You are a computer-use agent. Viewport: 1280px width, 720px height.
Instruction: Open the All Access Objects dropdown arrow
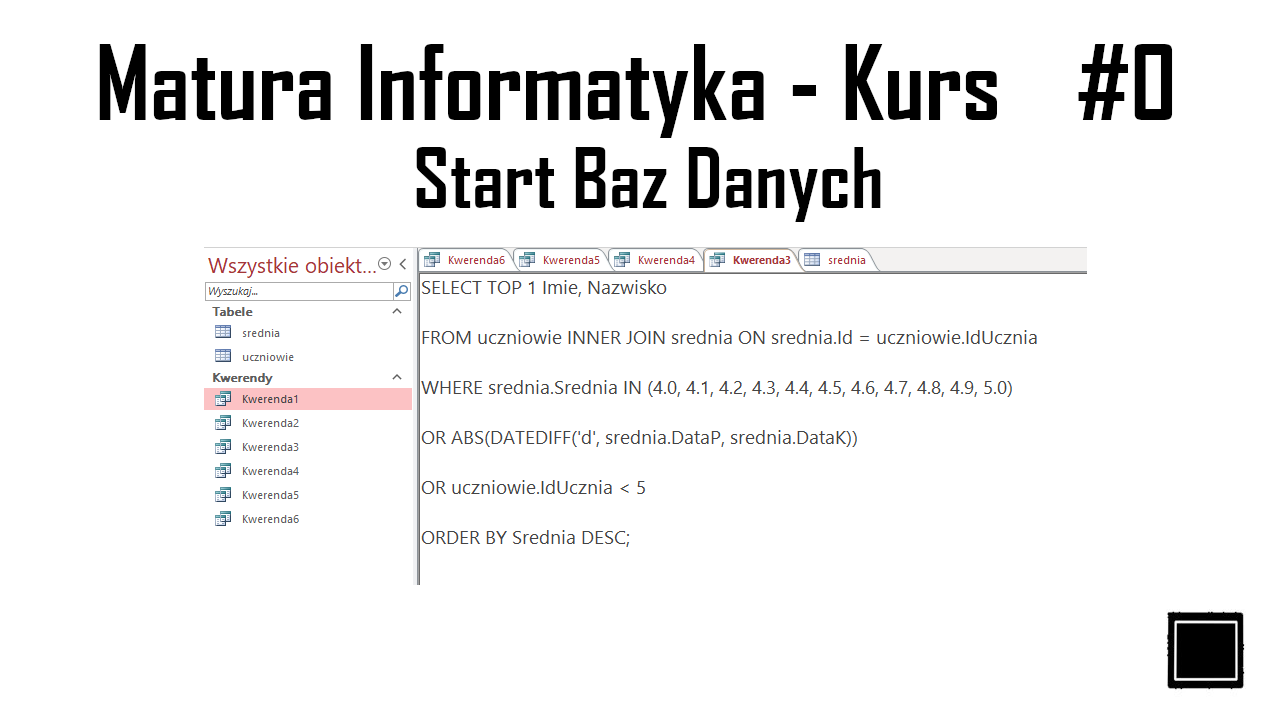tap(383, 264)
